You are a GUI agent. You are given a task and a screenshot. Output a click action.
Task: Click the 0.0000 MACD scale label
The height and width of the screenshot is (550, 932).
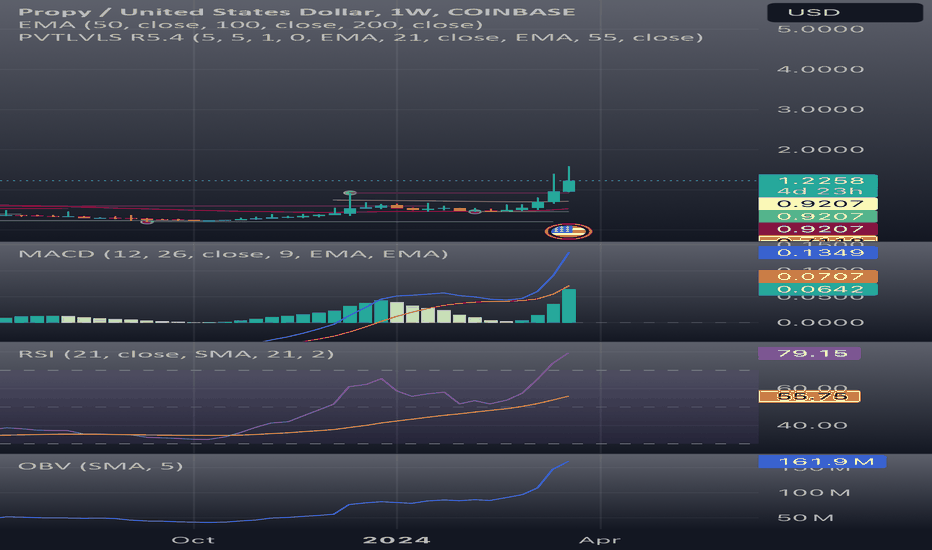pyautogui.click(x=820, y=322)
